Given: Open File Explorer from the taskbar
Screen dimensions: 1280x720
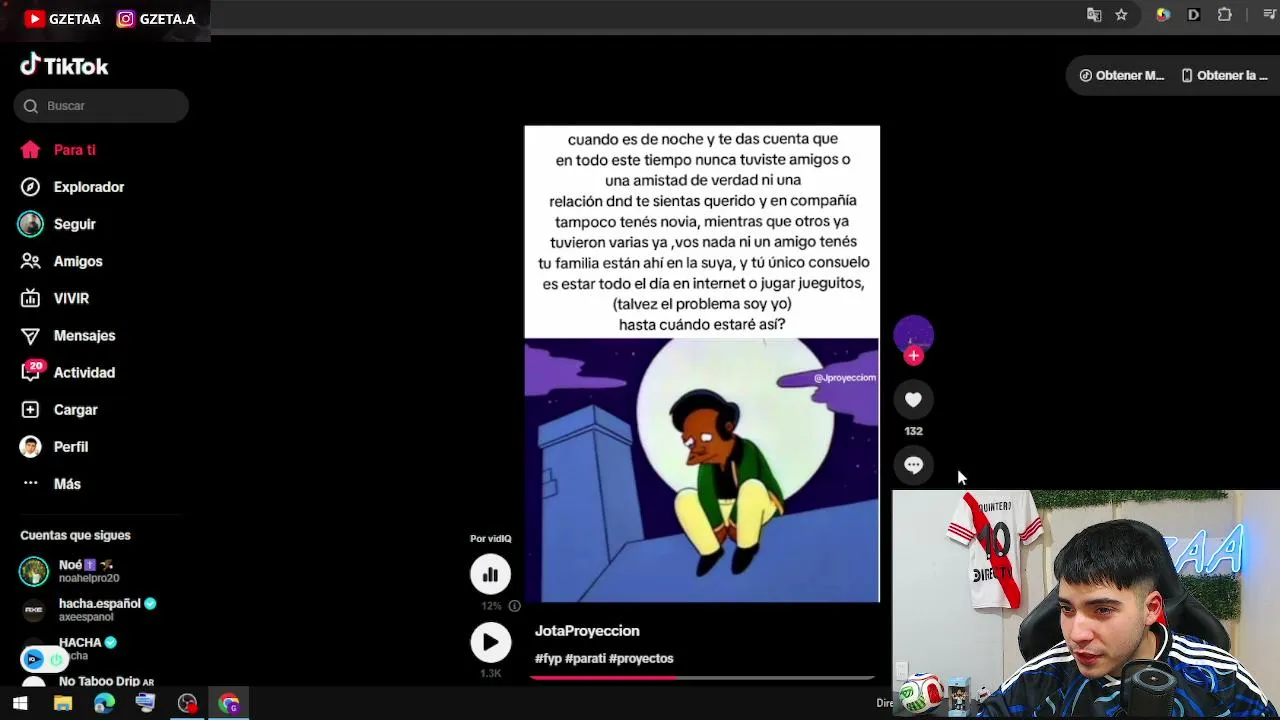Looking at the screenshot, I should click(x=63, y=704).
